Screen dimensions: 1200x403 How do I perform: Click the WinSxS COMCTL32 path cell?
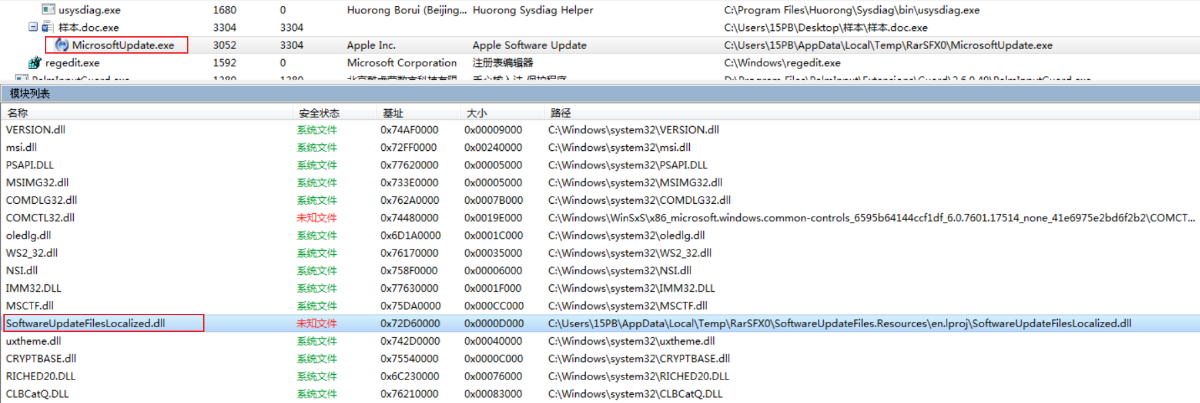[x=871, y=217]
